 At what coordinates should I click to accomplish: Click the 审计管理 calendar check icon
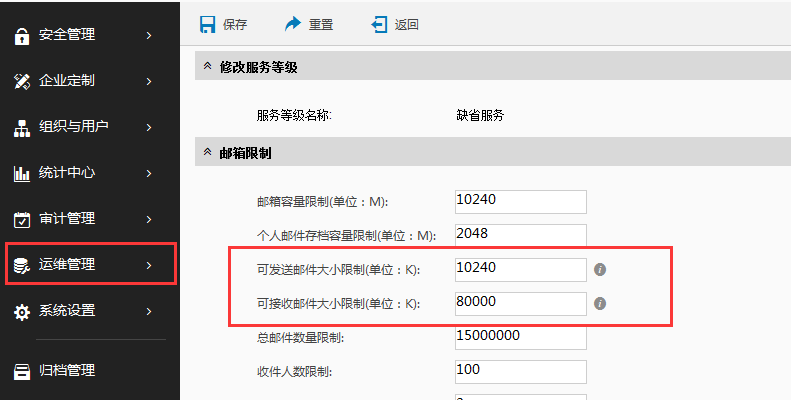tap(21, 219)
